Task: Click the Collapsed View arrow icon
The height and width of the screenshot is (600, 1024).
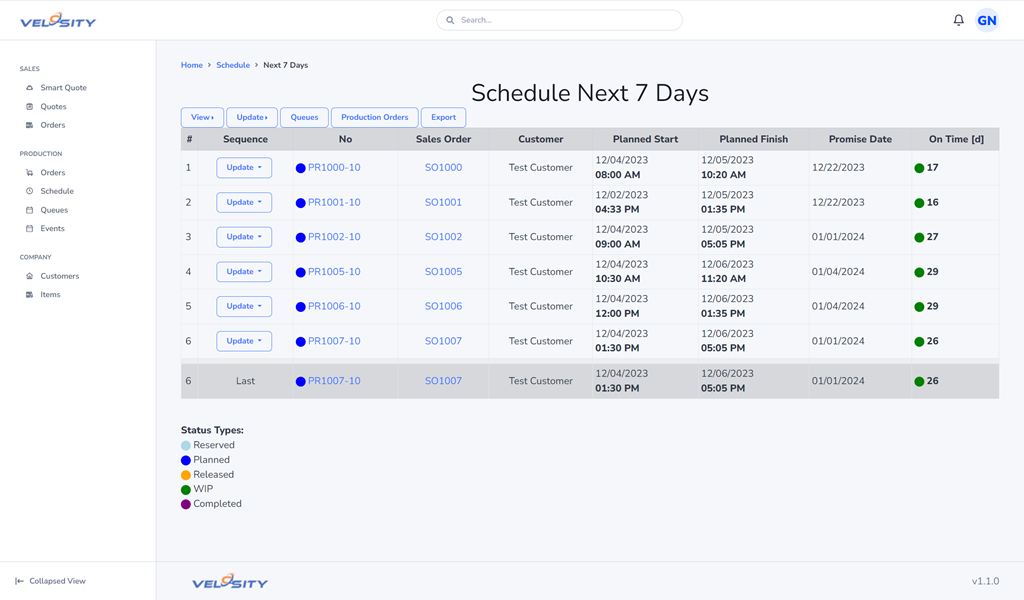Action: tap(19, 581)
